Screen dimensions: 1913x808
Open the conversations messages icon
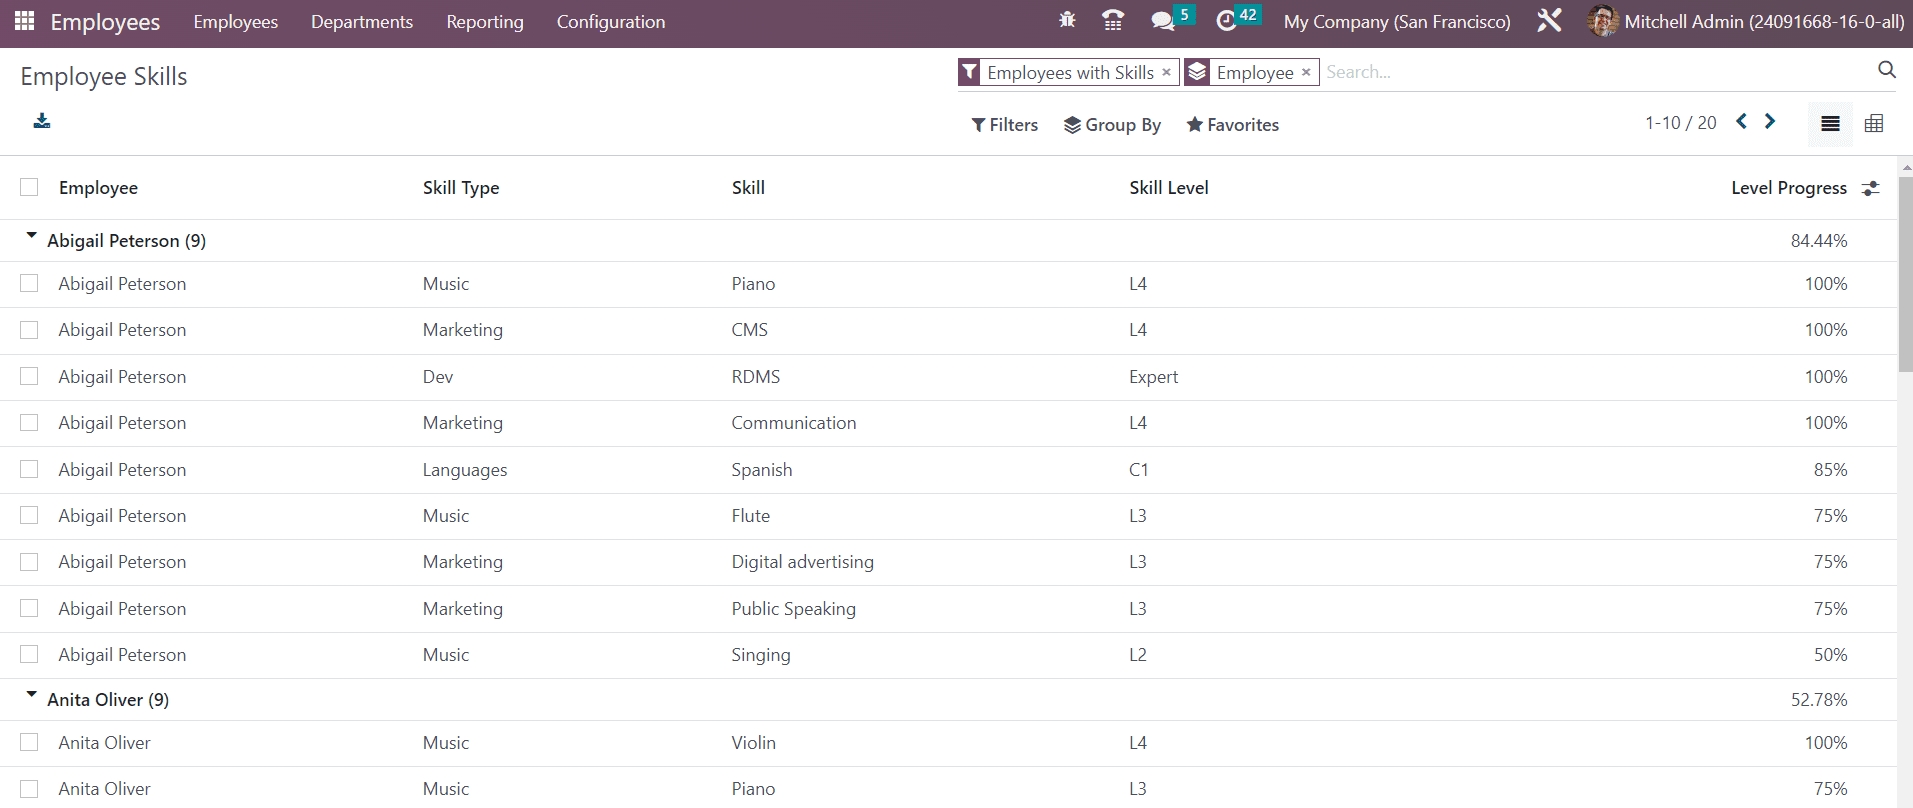coord(1162,21)
